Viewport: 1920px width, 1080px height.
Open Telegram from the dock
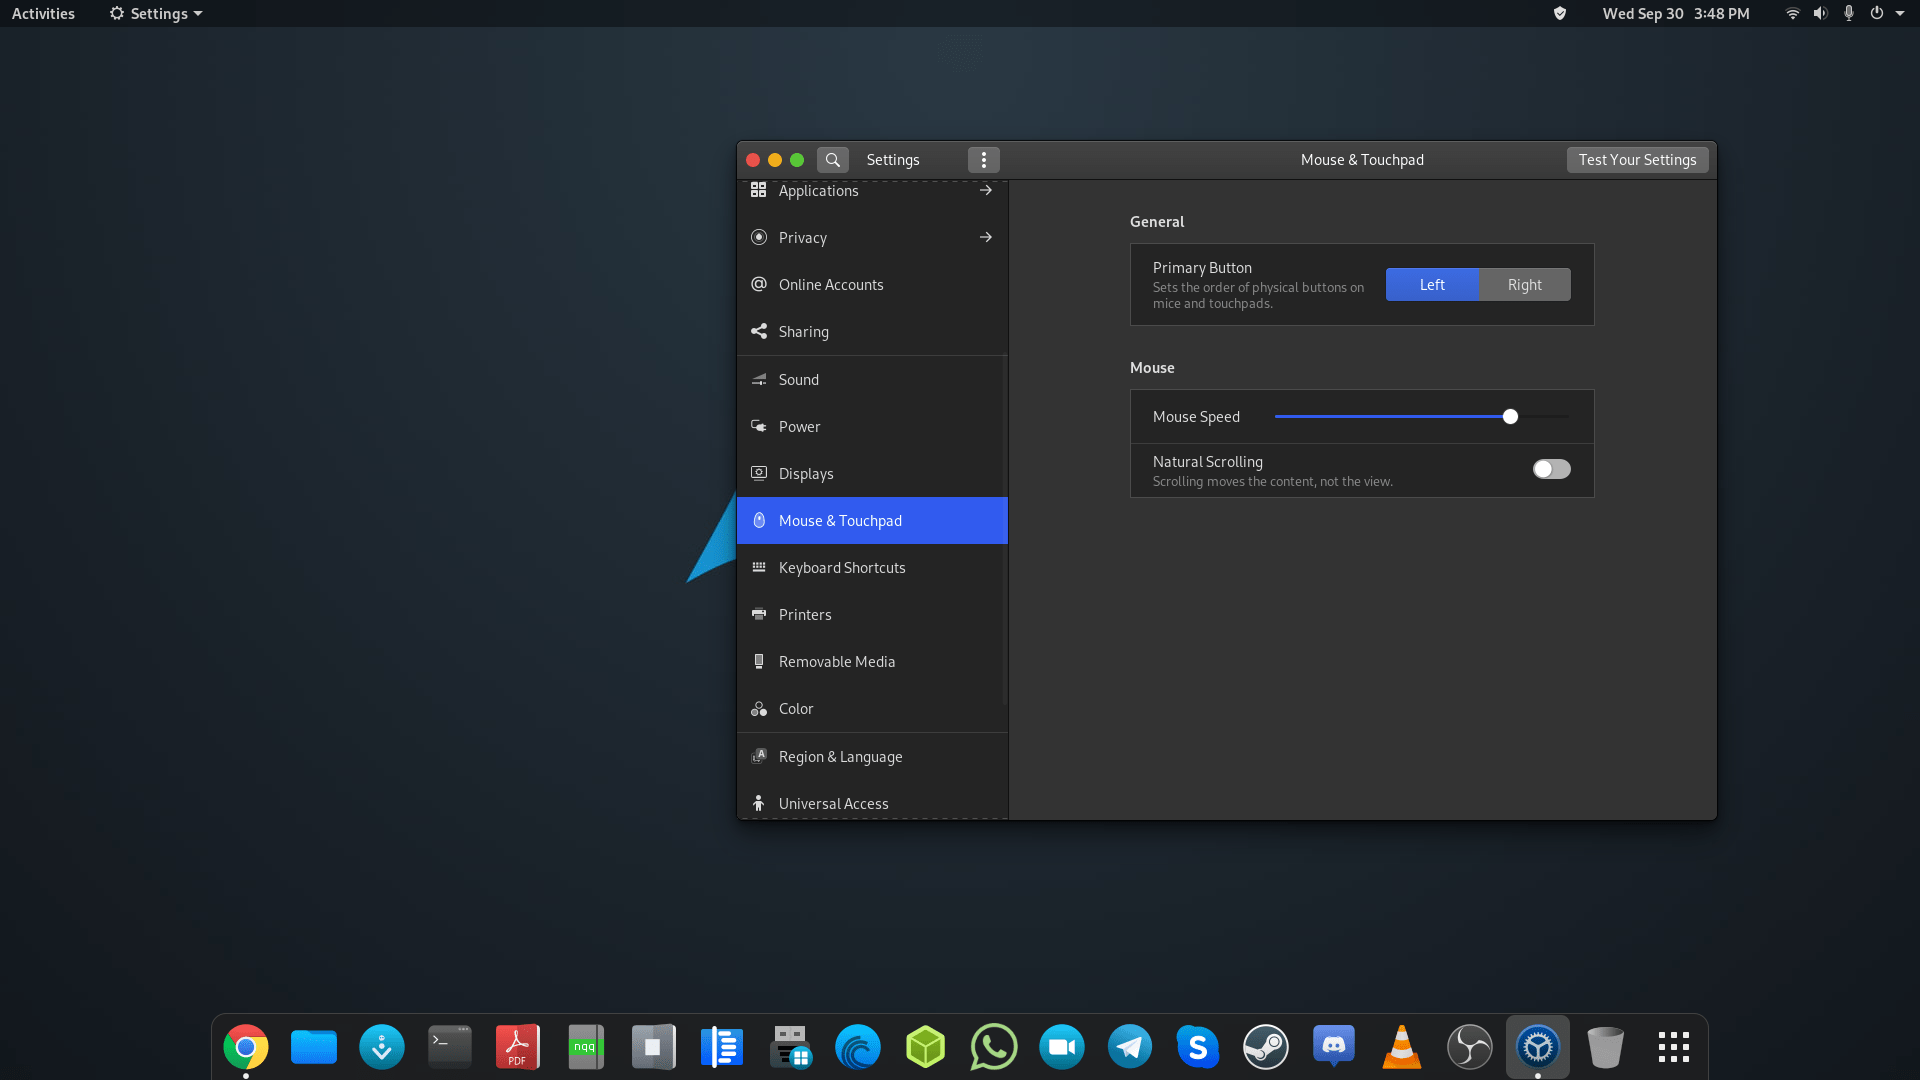click(x=1129, y=1047)
